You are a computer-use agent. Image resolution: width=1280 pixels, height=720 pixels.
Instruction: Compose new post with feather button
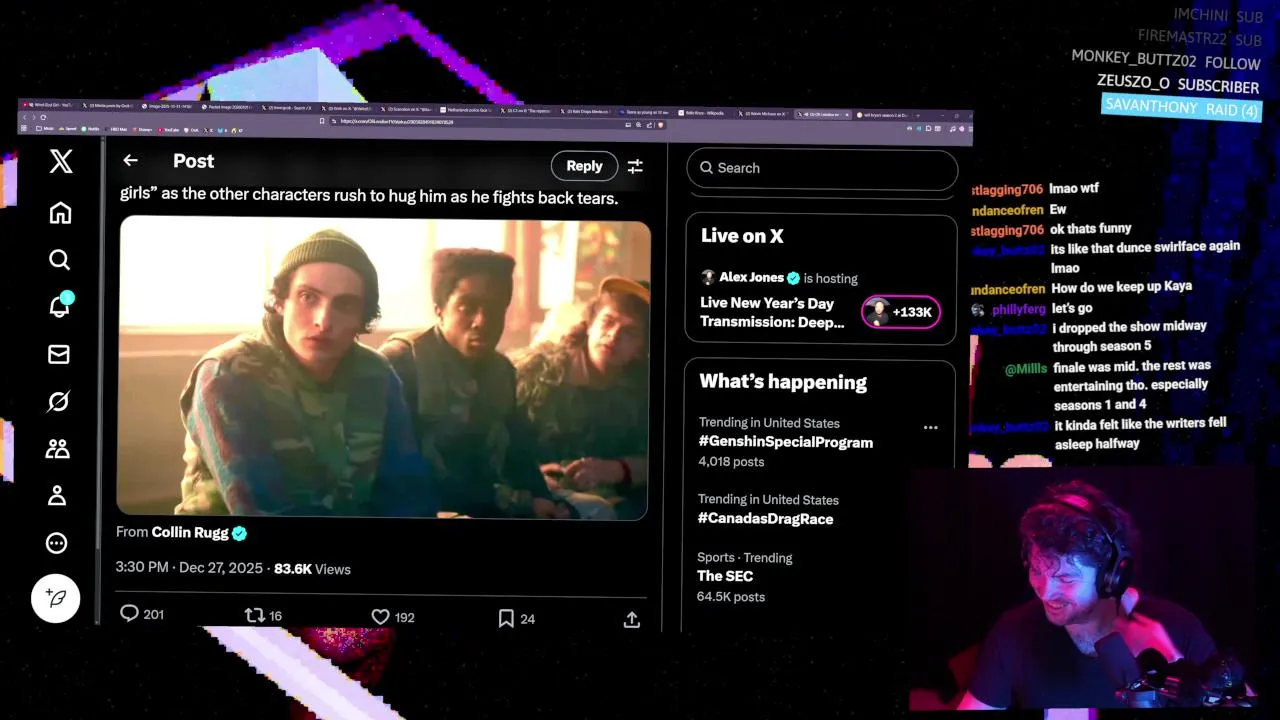click(56, 598)
